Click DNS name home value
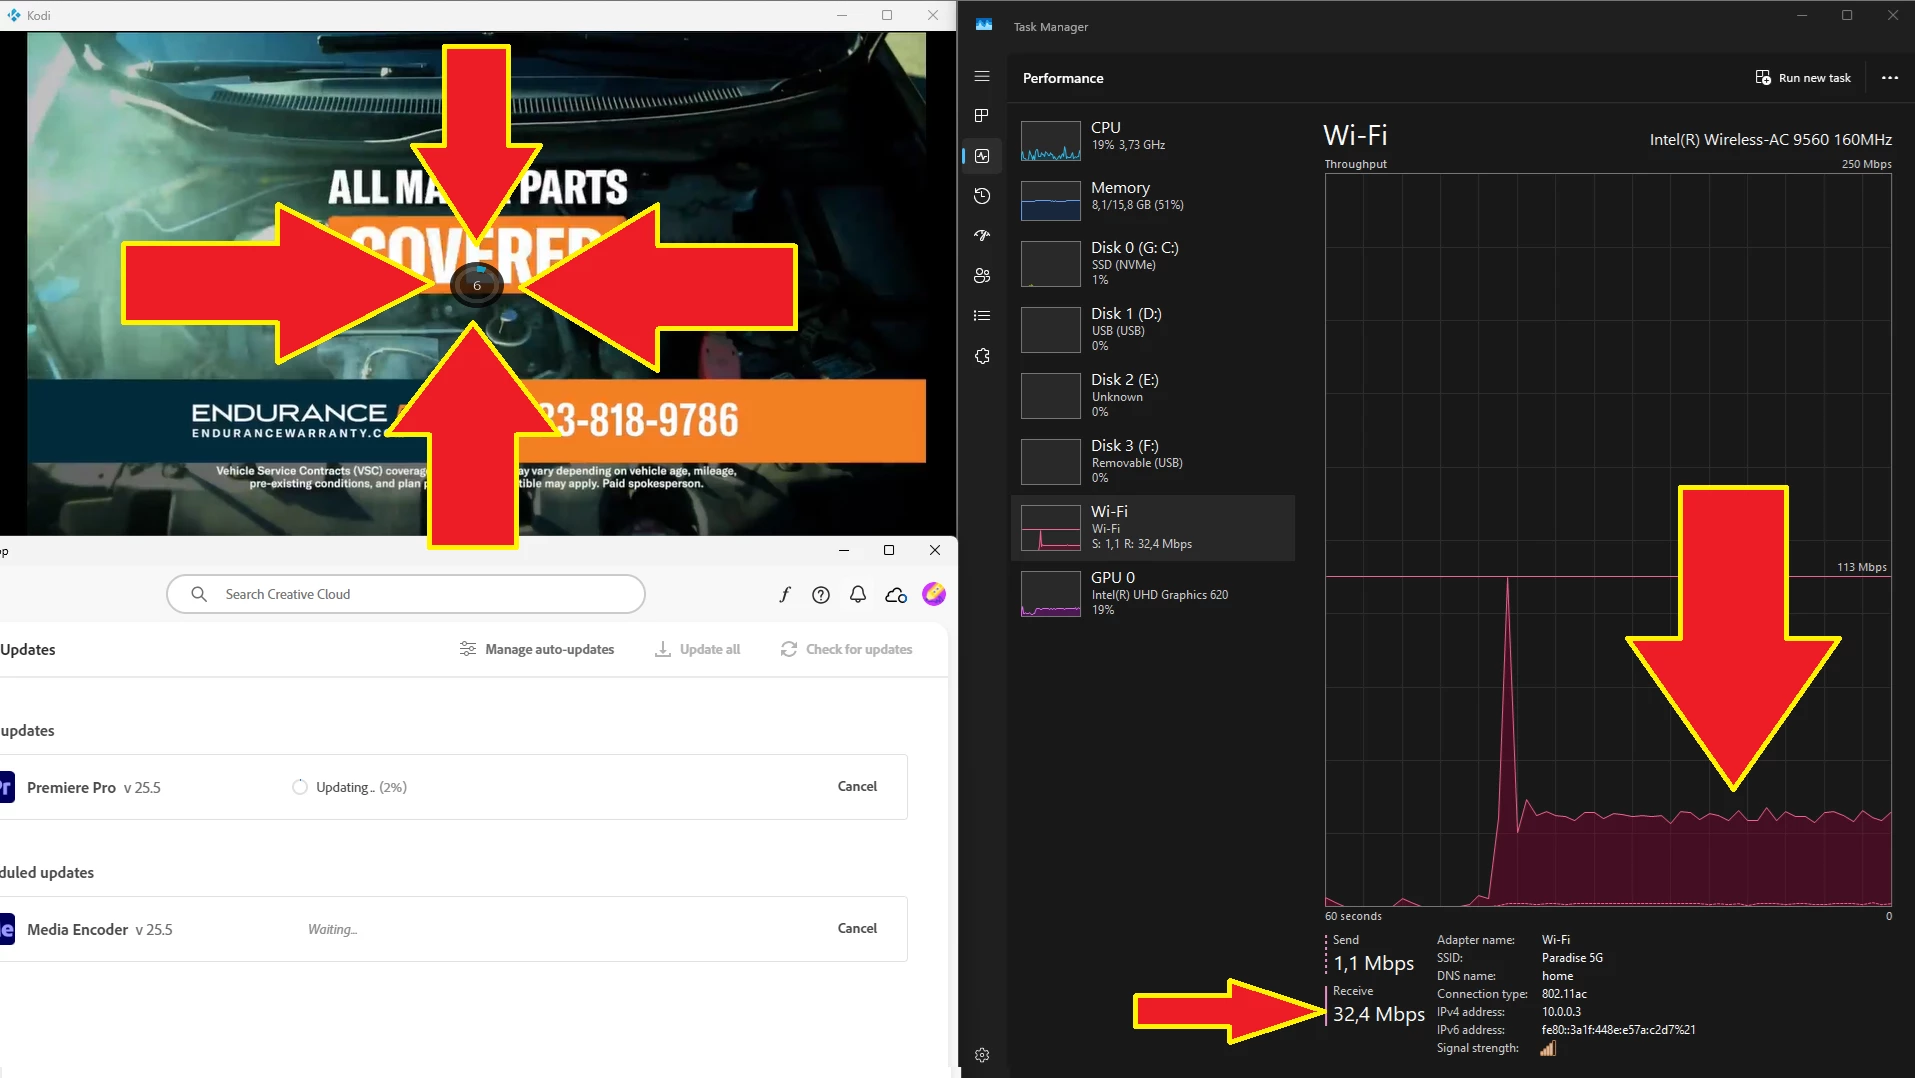This screenshot has height=1078, width=1915. (1557, 976)
